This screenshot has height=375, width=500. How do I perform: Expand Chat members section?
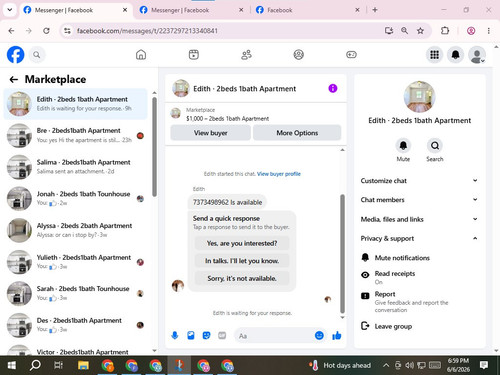click(x=419, y=200)
